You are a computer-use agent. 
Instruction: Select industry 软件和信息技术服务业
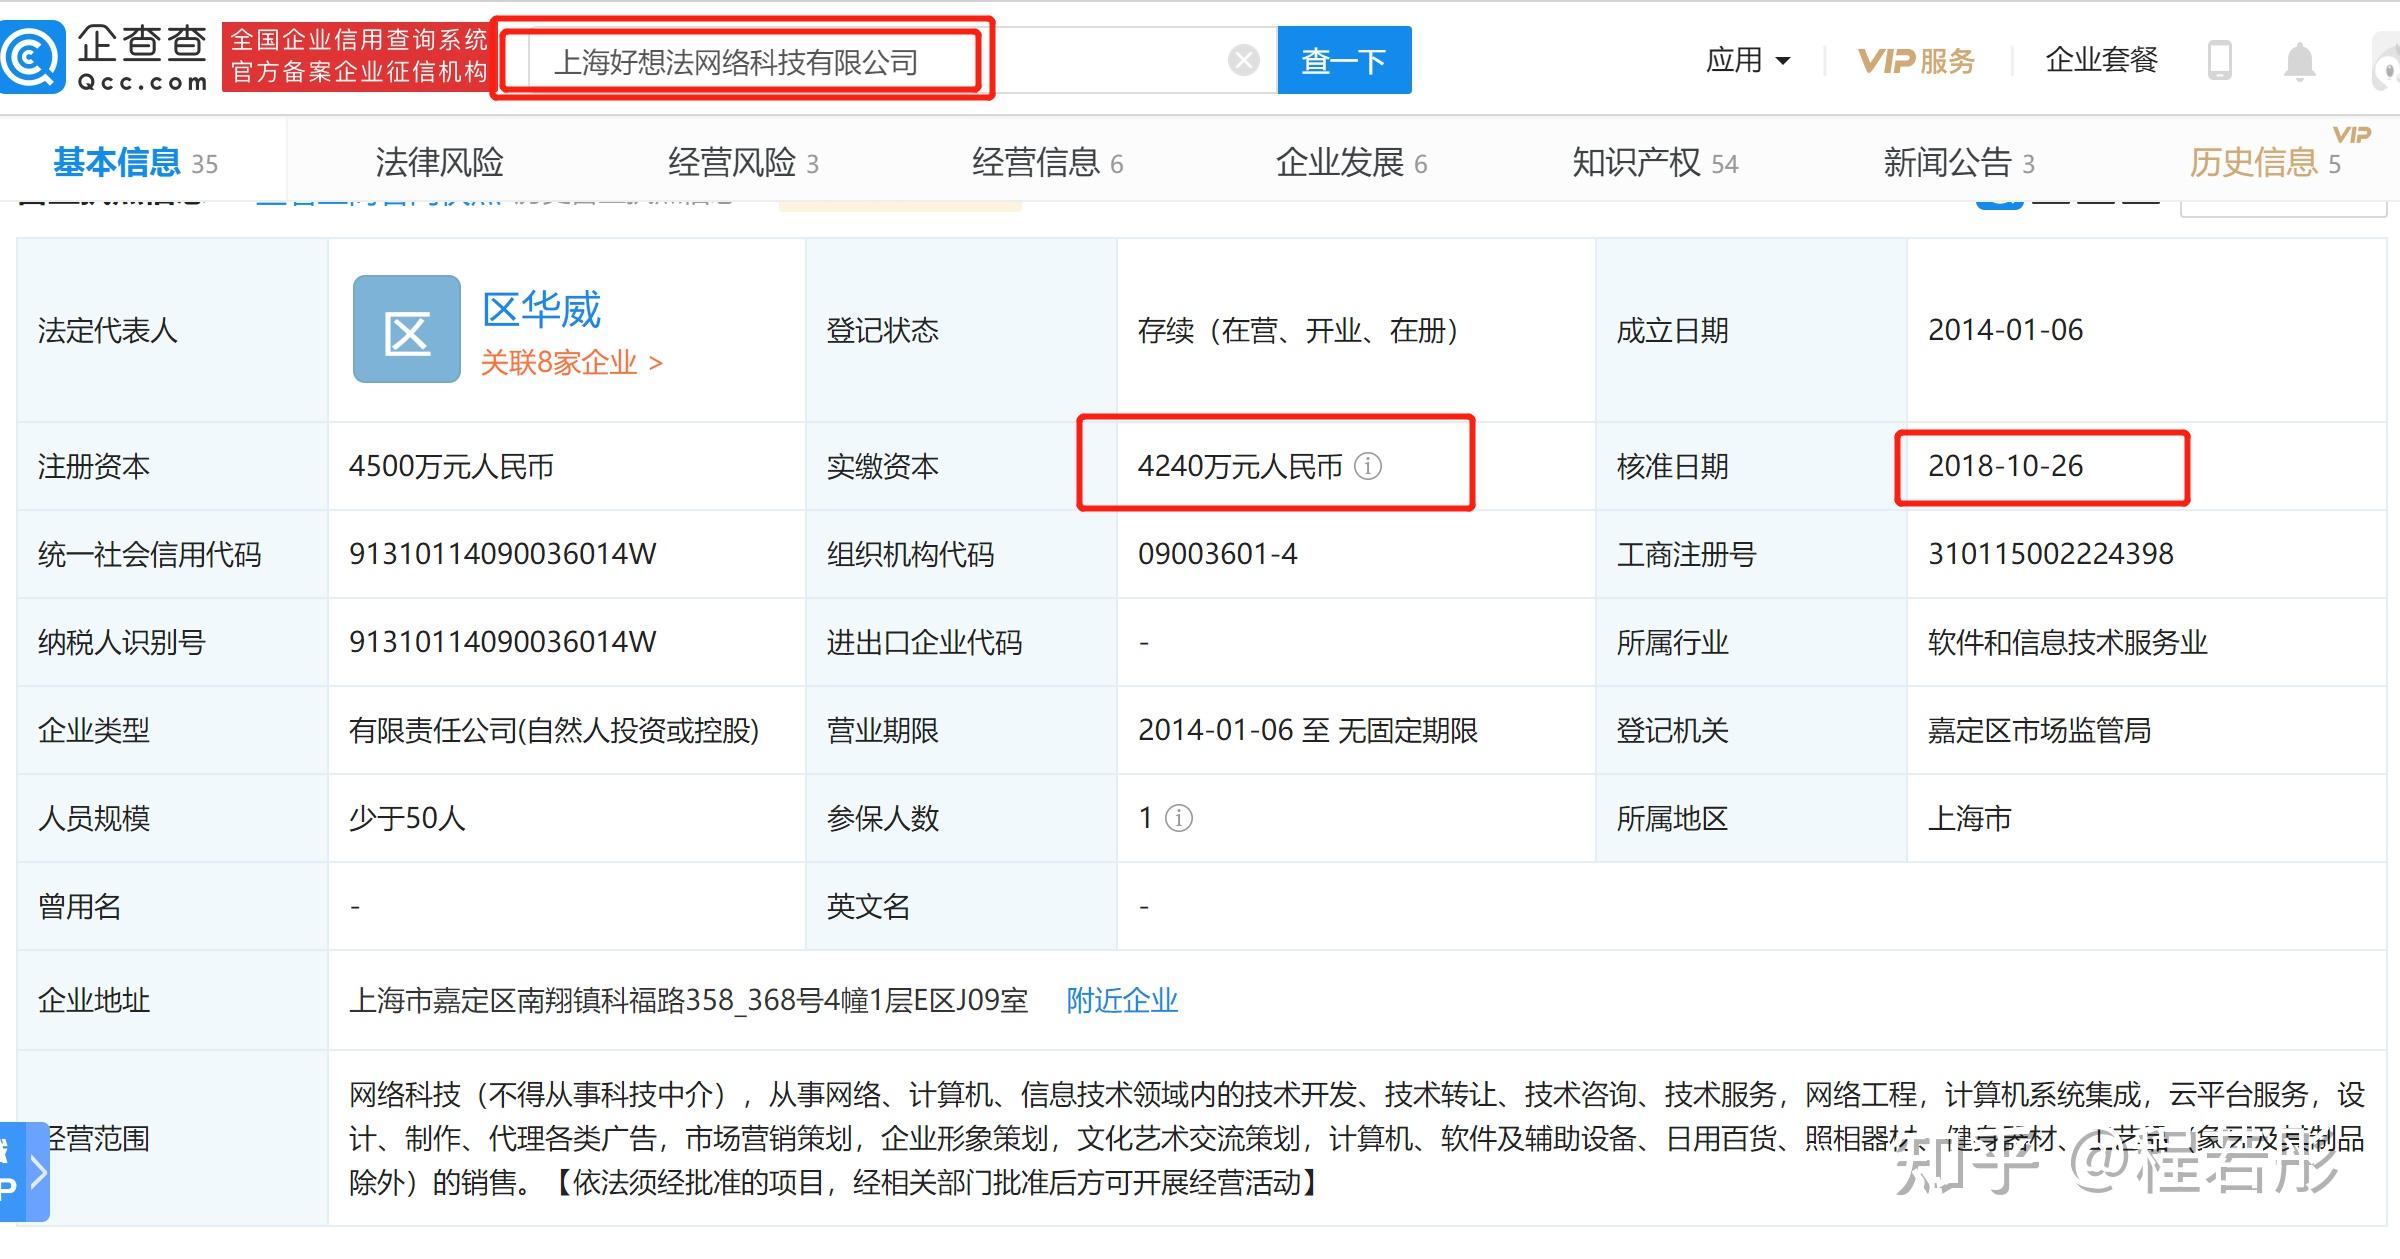[x=2067, y=642]
